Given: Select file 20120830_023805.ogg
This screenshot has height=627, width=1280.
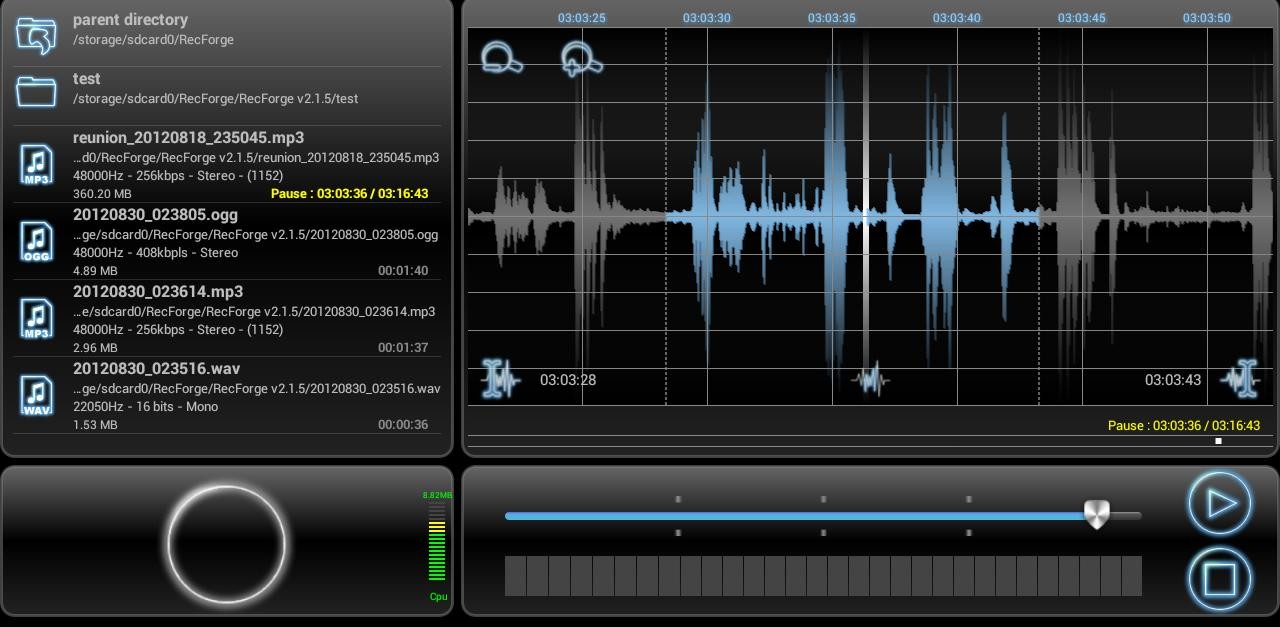Looking at the screenshot, I should click(228, 241).
